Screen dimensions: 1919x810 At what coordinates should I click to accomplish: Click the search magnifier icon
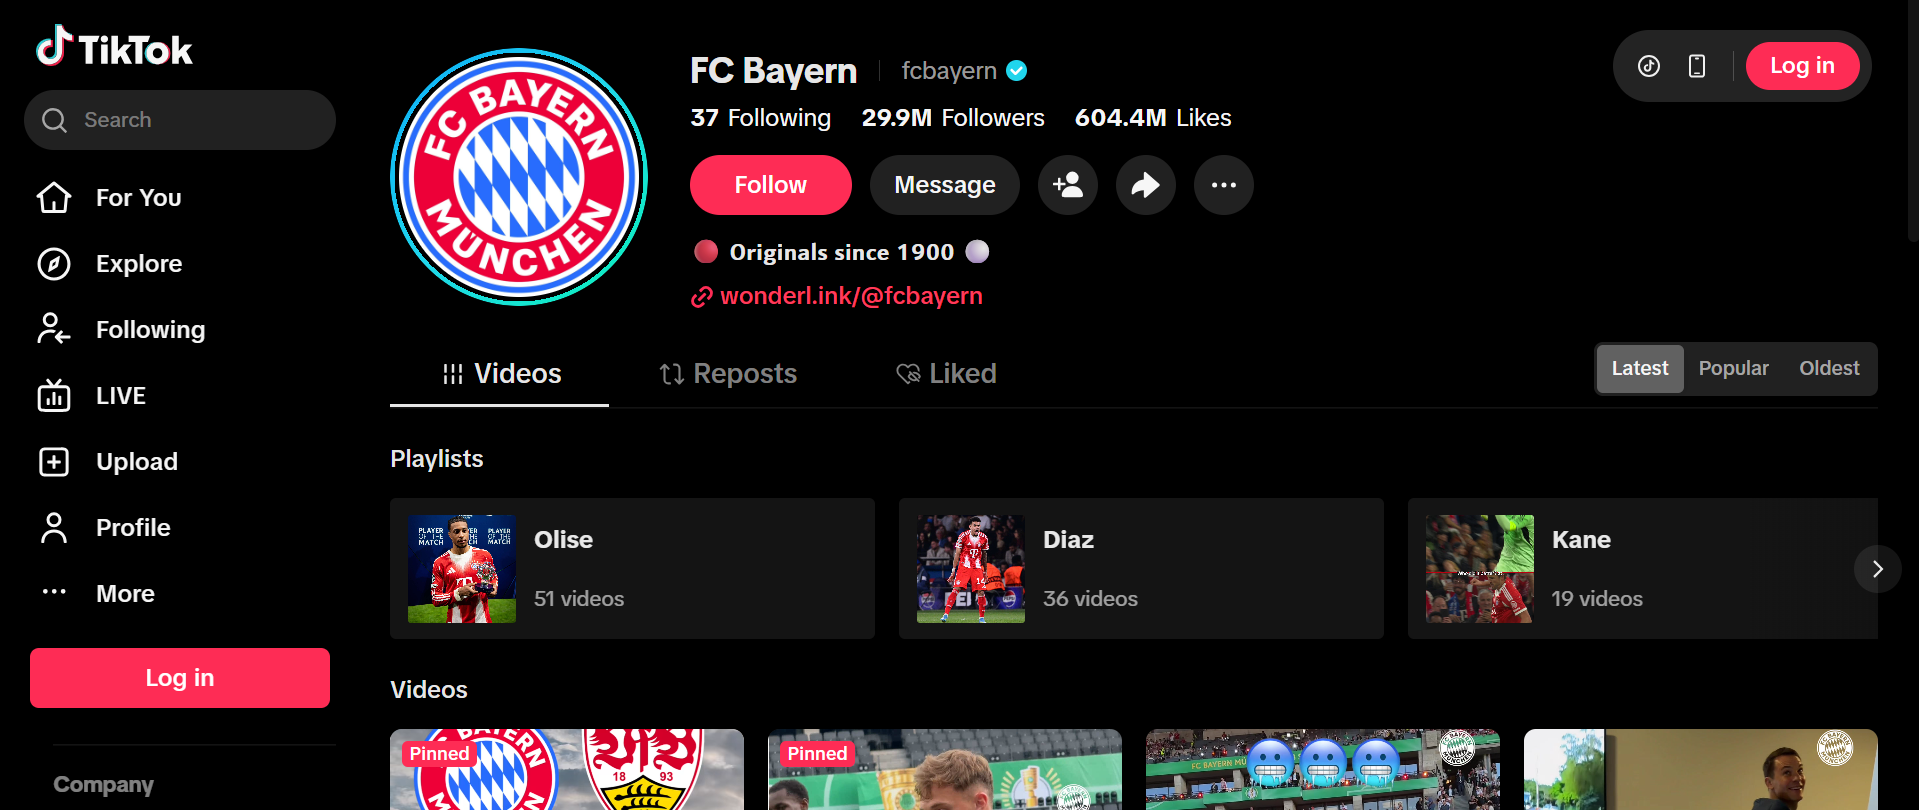[x=55, y=120]
